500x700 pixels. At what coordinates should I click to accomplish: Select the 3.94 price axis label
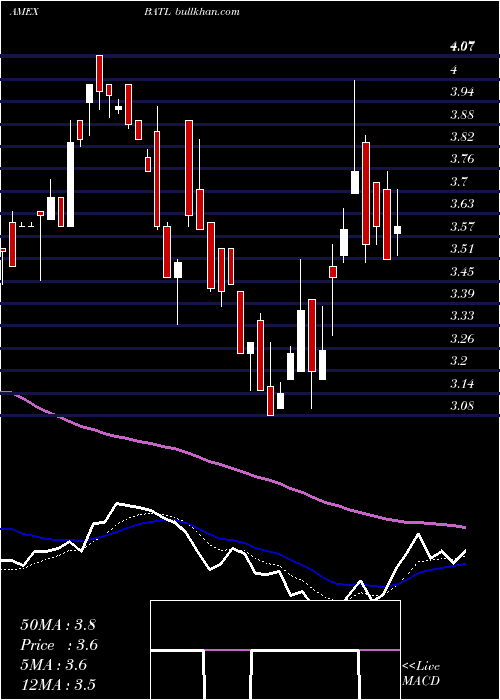click(462, 92)
